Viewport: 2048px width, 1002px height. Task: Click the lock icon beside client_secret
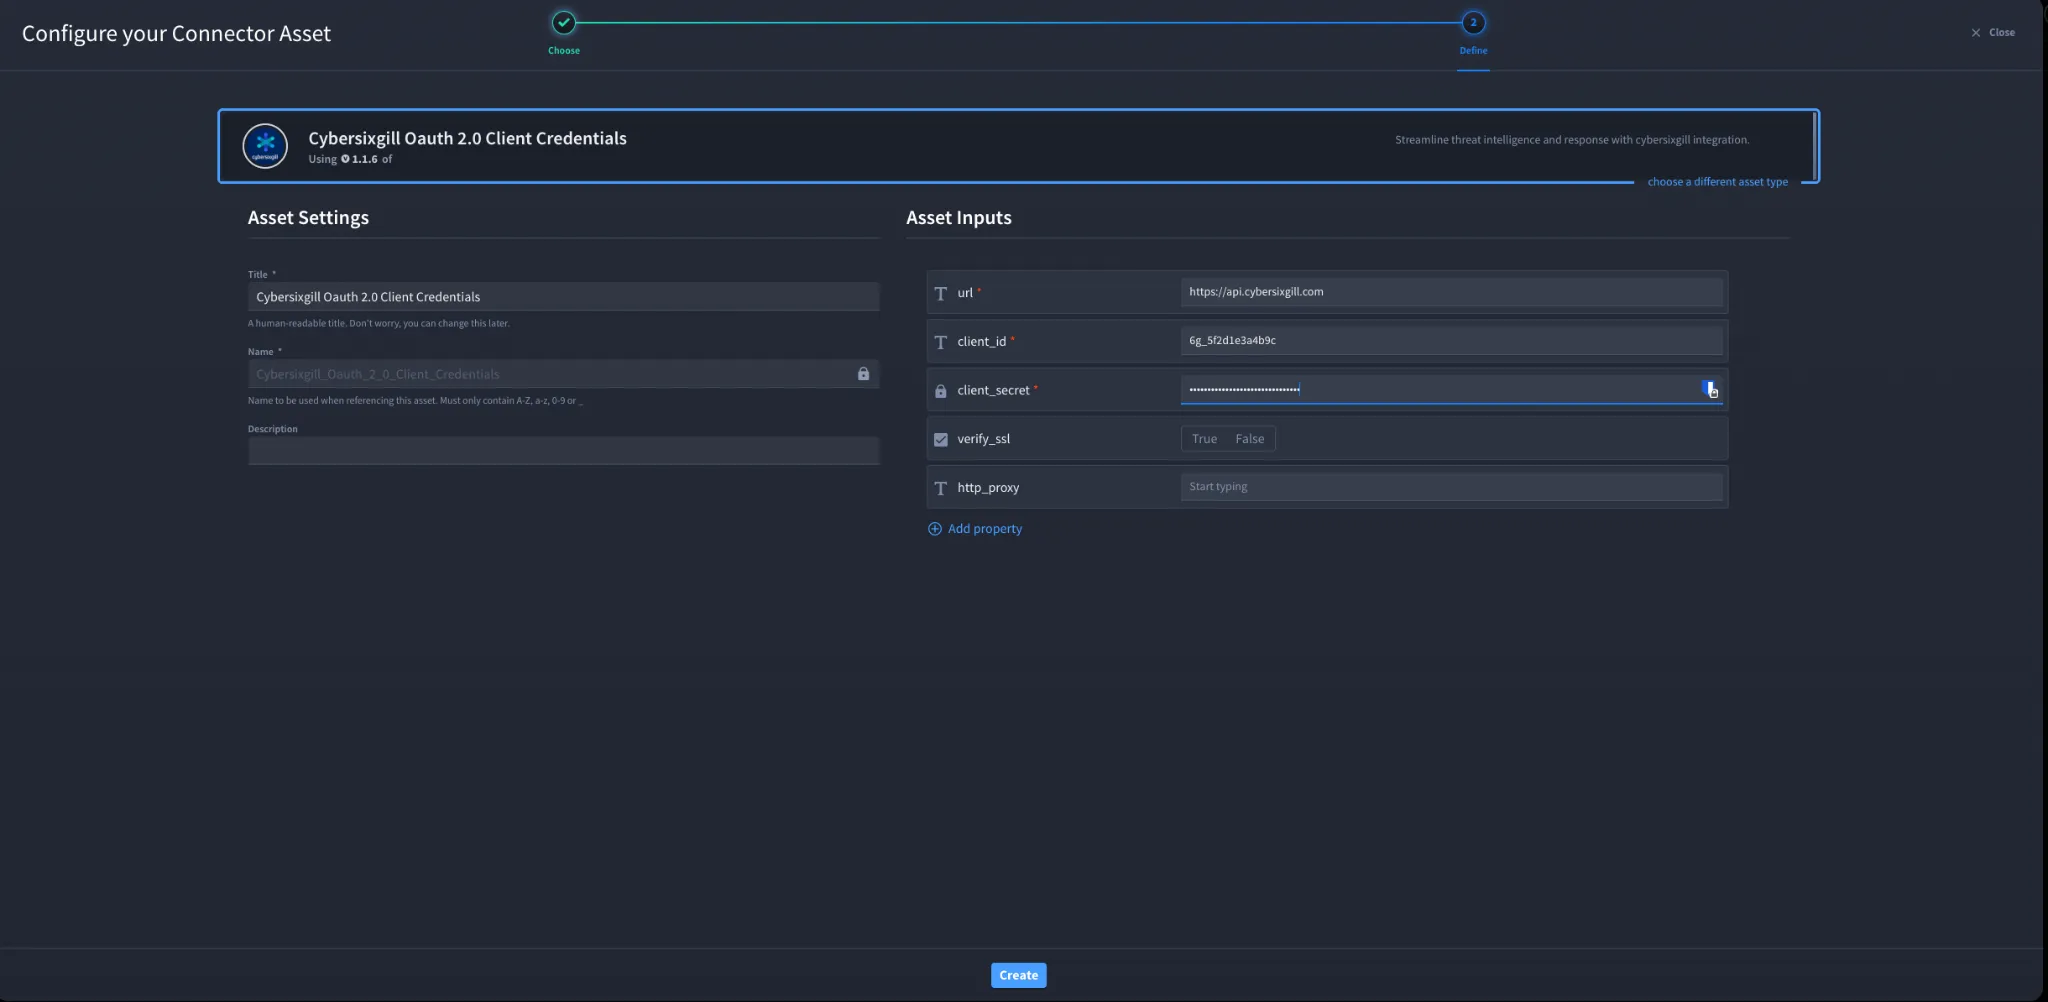pyautogui.click(x=940, y=391)
